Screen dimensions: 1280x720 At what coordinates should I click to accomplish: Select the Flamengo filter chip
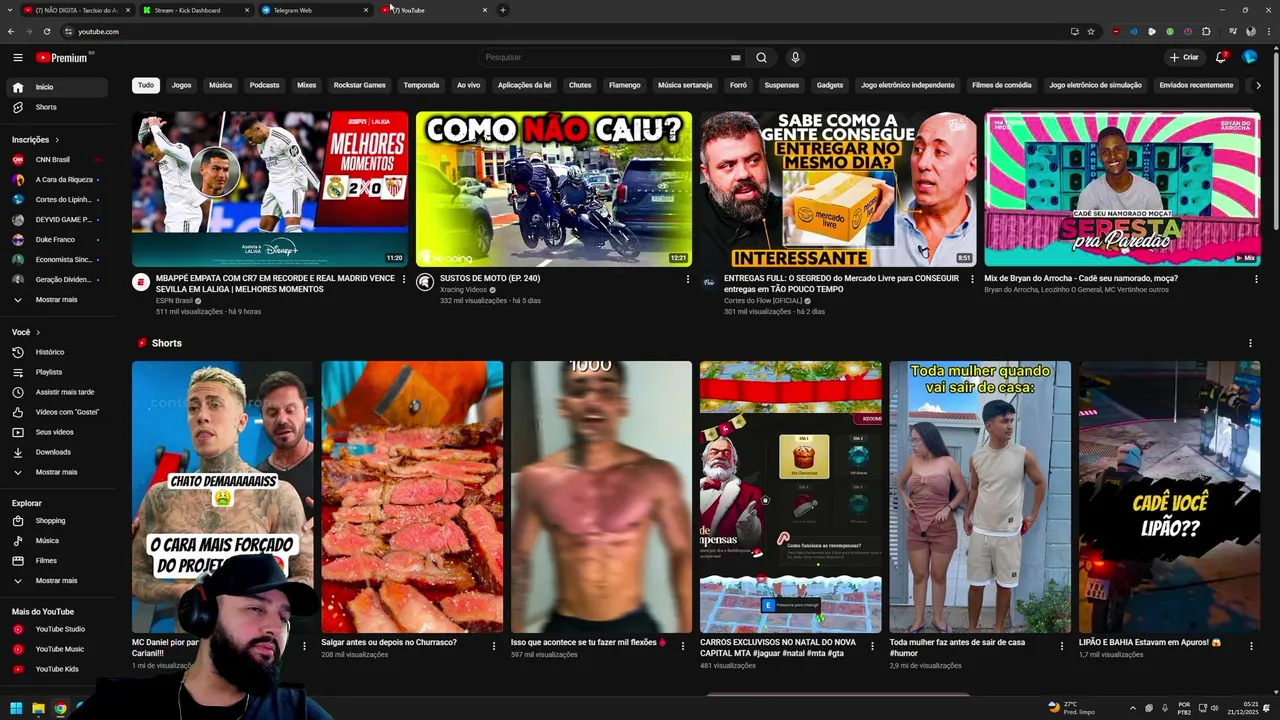coord(624,85)
